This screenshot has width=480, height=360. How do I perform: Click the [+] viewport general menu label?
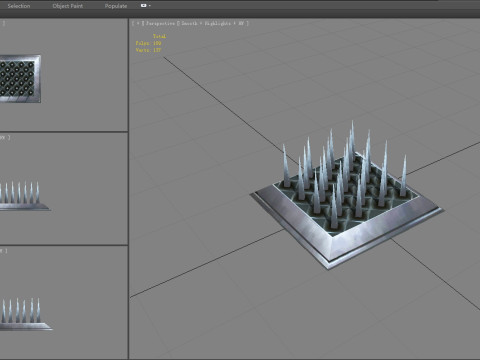(138, 23)
